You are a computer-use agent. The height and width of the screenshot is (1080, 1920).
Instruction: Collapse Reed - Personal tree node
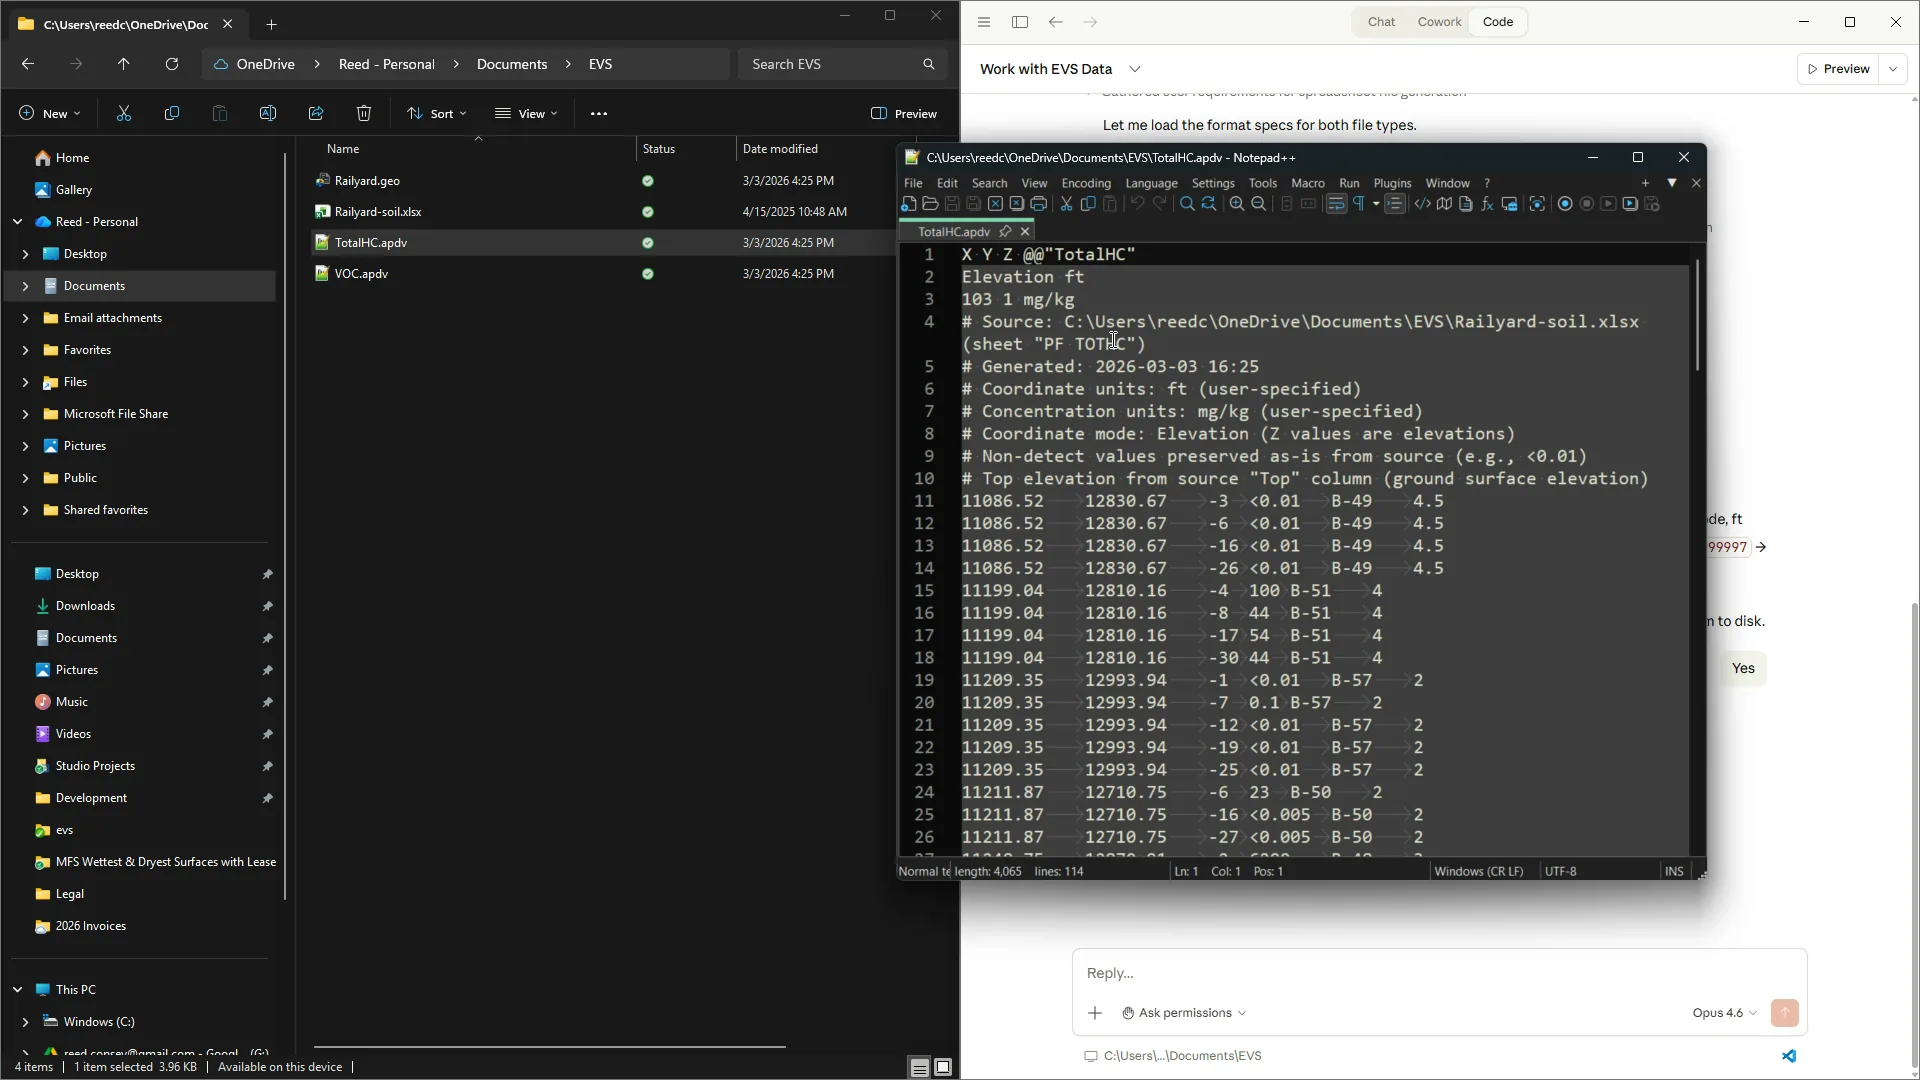point(17,222)
